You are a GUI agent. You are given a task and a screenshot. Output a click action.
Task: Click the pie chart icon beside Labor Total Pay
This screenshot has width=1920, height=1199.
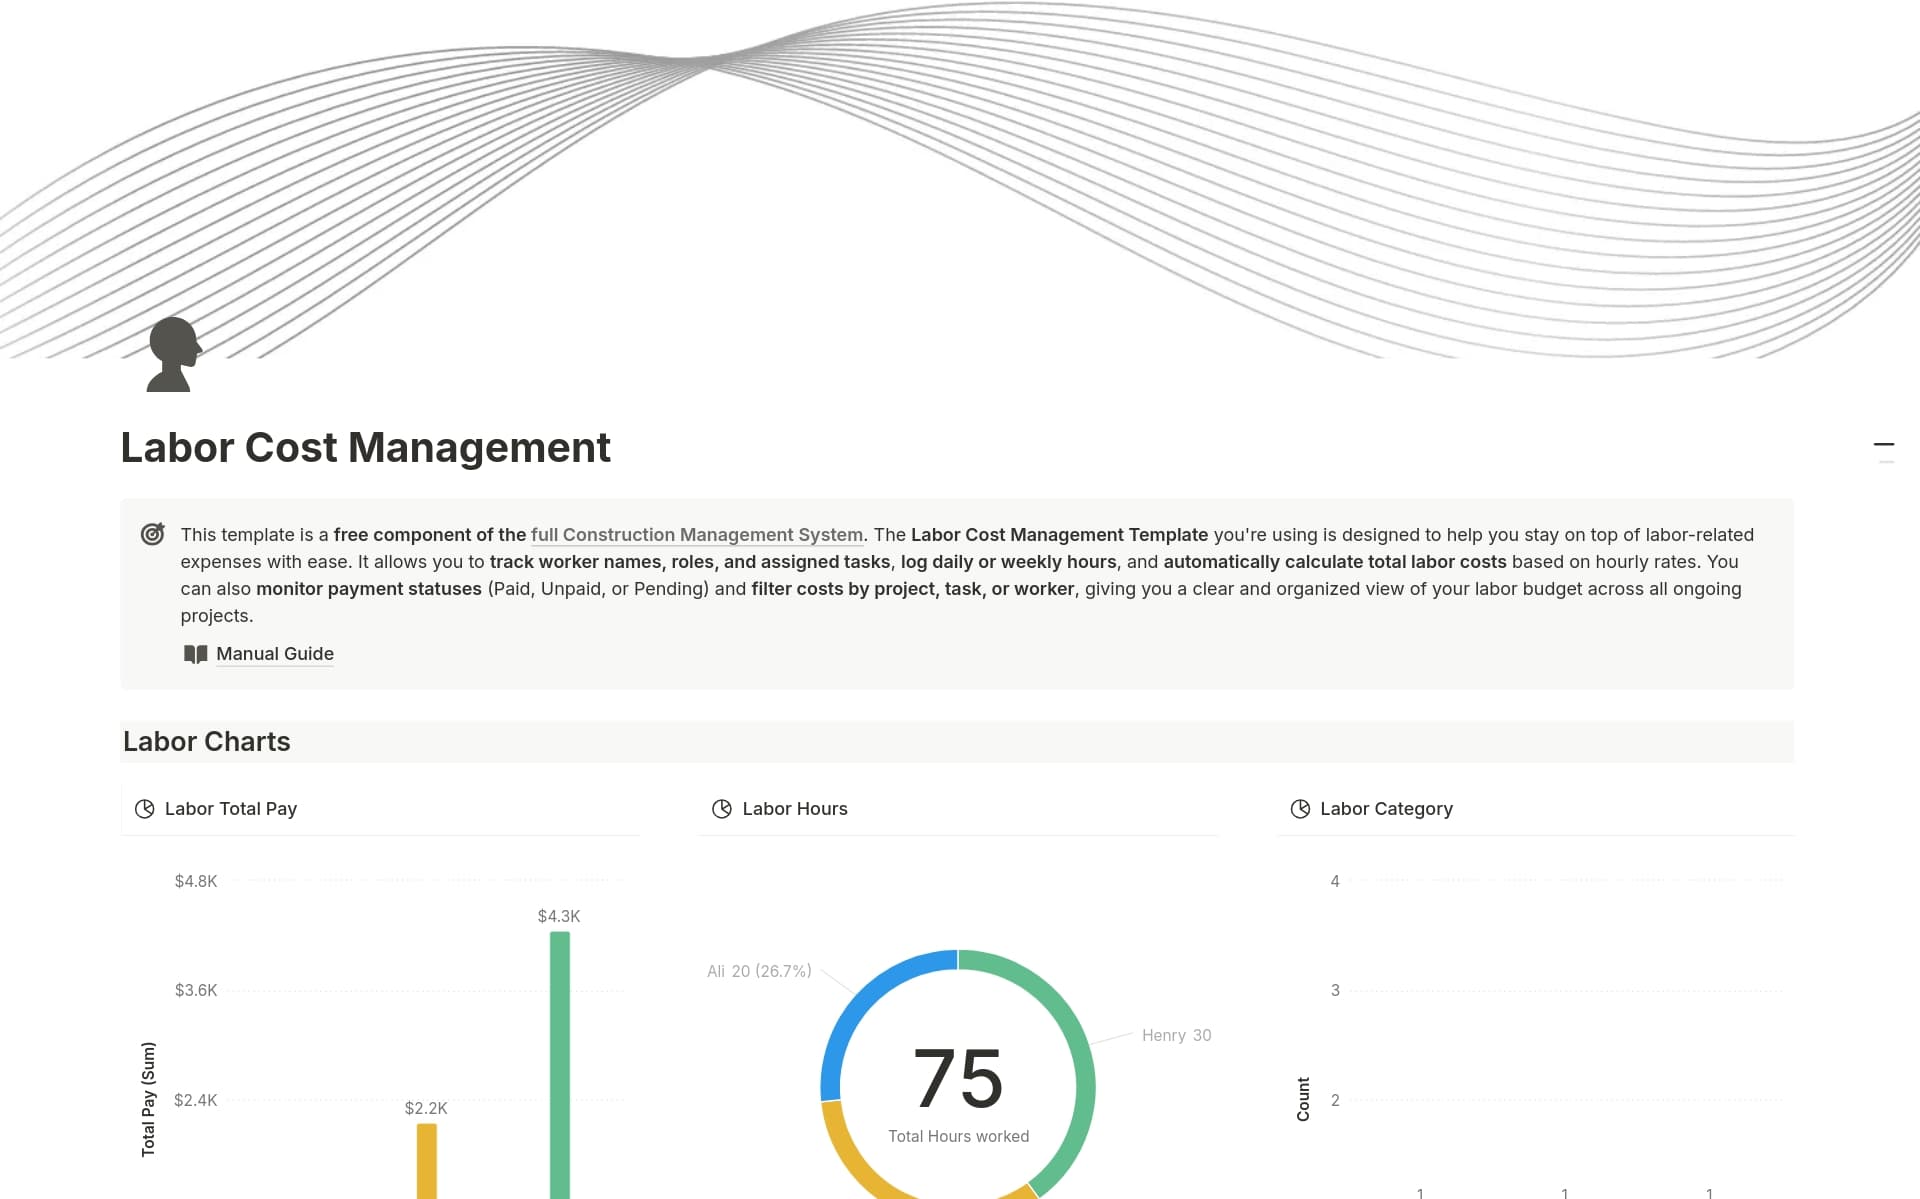point(144,808)
